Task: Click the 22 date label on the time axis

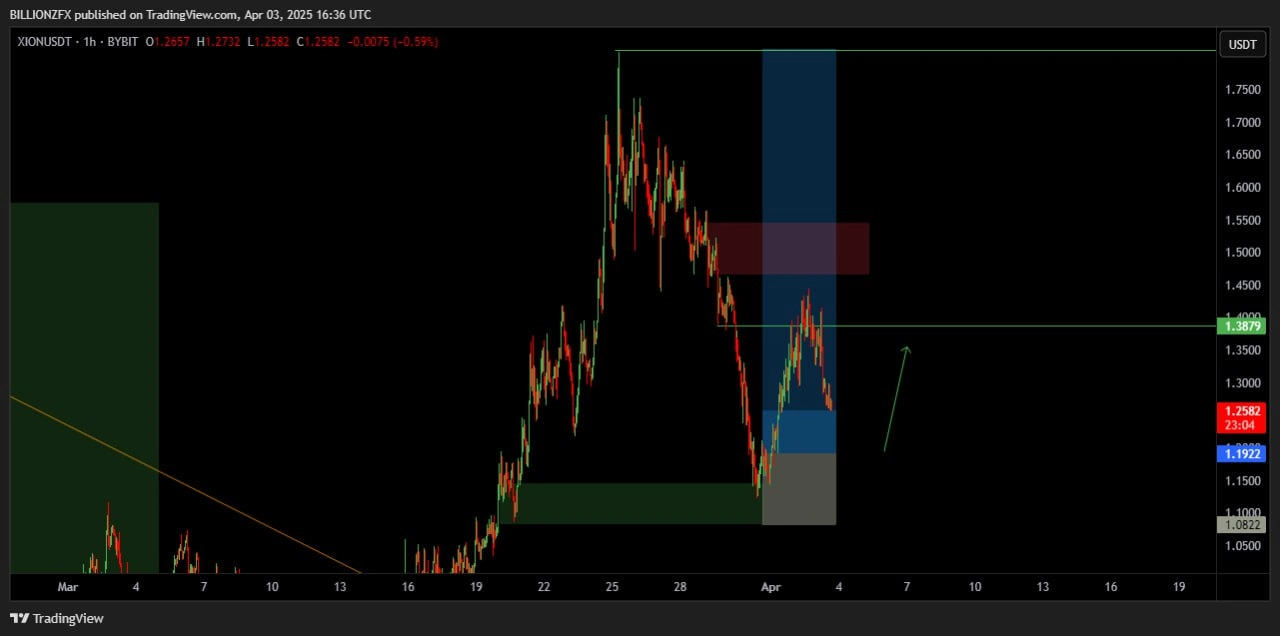Action: tap(544, 587)
